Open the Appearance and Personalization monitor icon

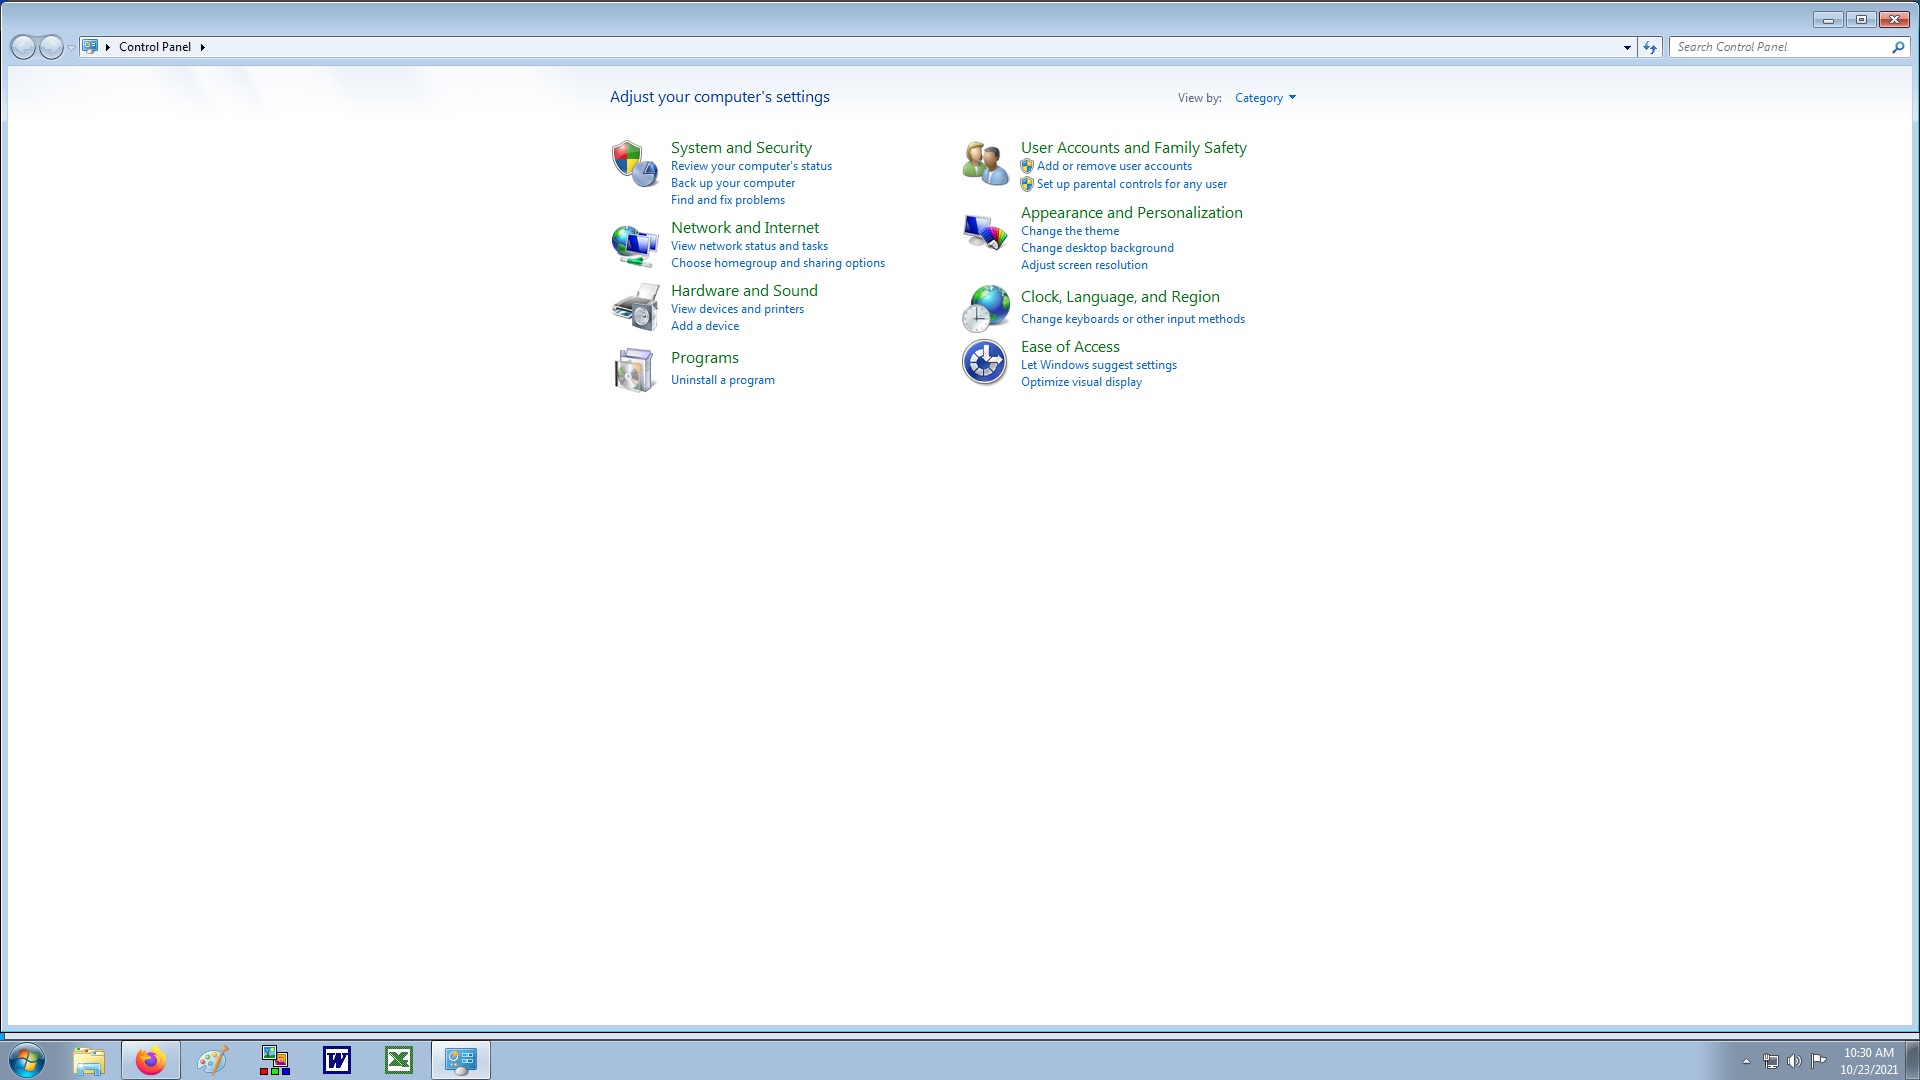[985, 232]
